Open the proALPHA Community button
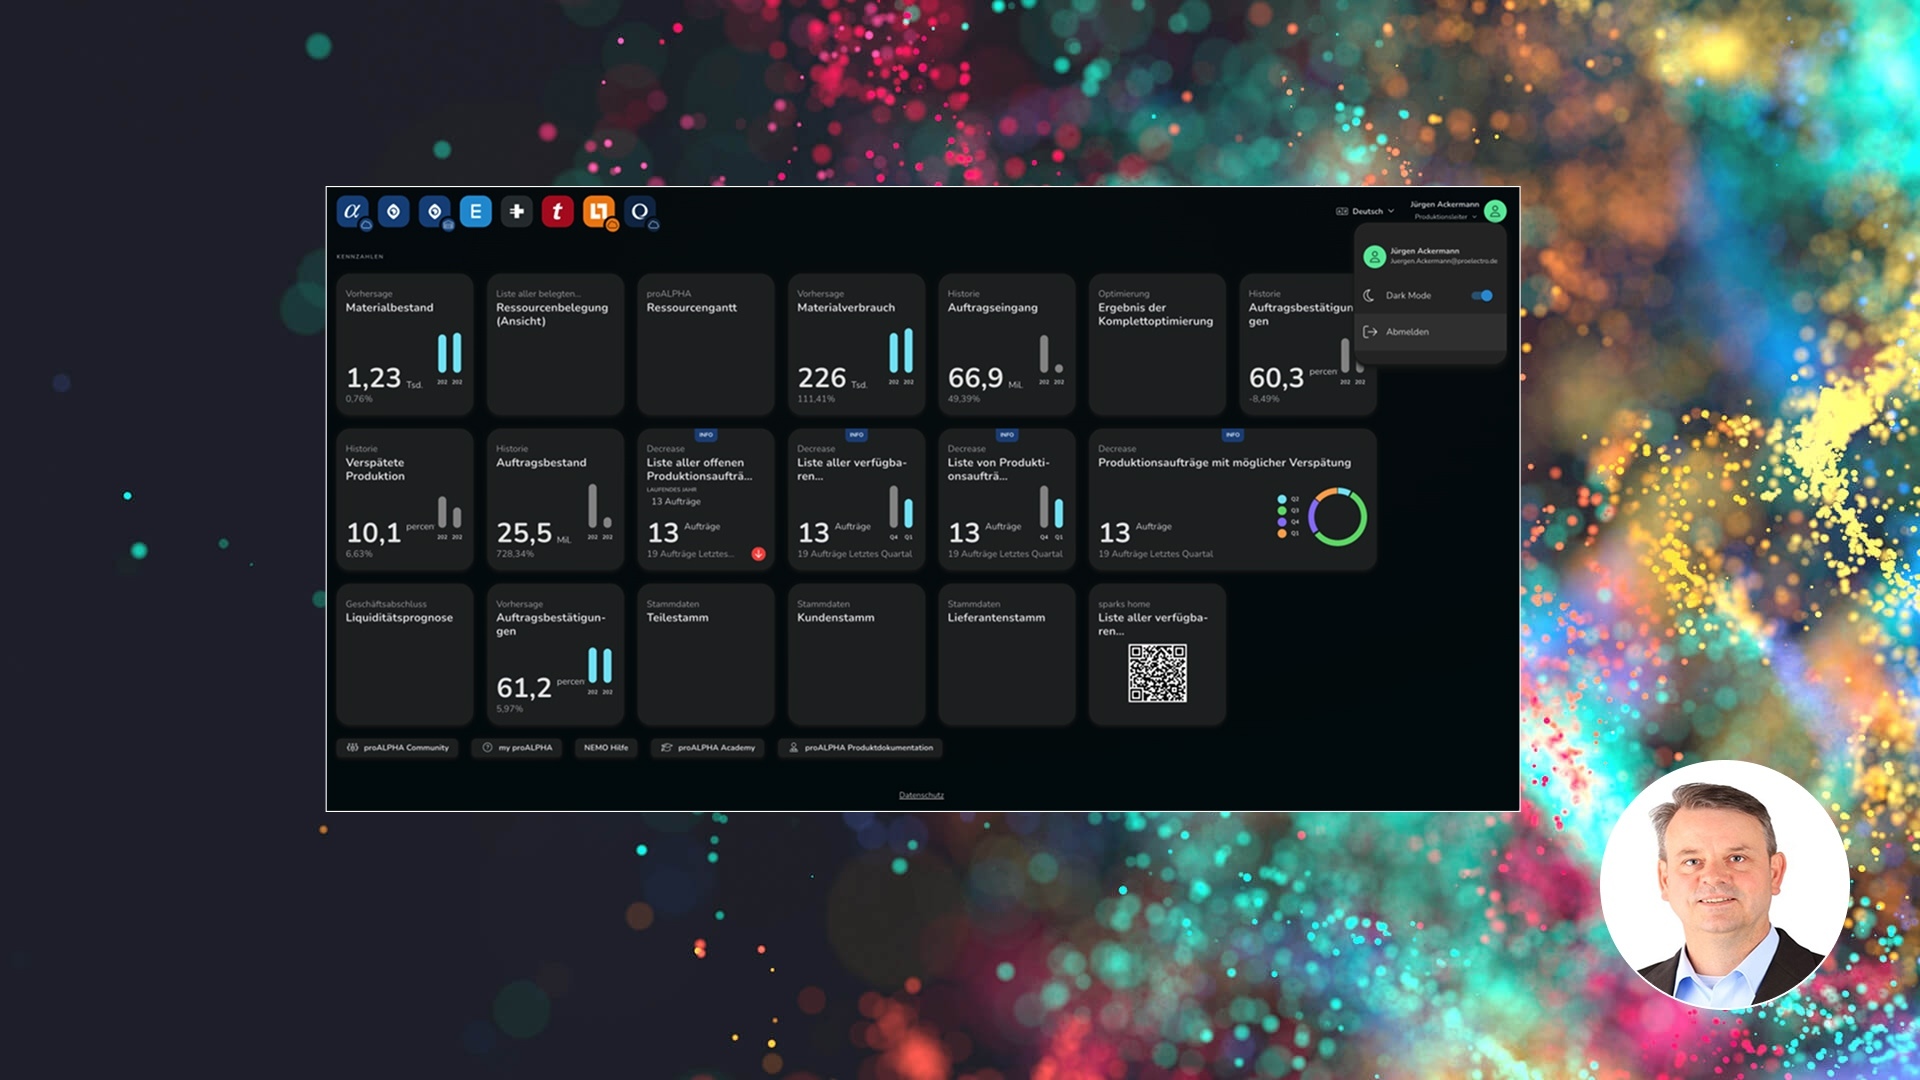Image resolution: width=1920 pixels, height=1080 pixels. click(x=398, y=748)
